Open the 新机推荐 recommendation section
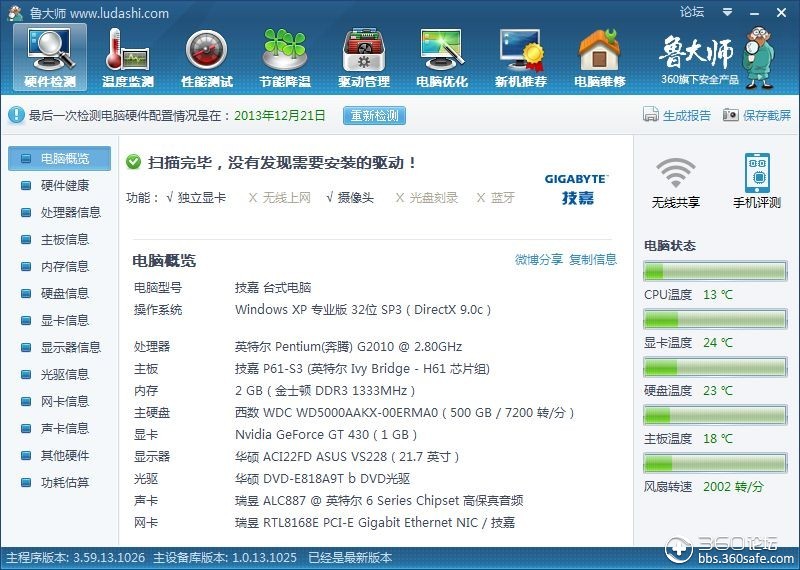Image resolution: width=800 pixels, height=570 pixels. click(x=520, y=57)
